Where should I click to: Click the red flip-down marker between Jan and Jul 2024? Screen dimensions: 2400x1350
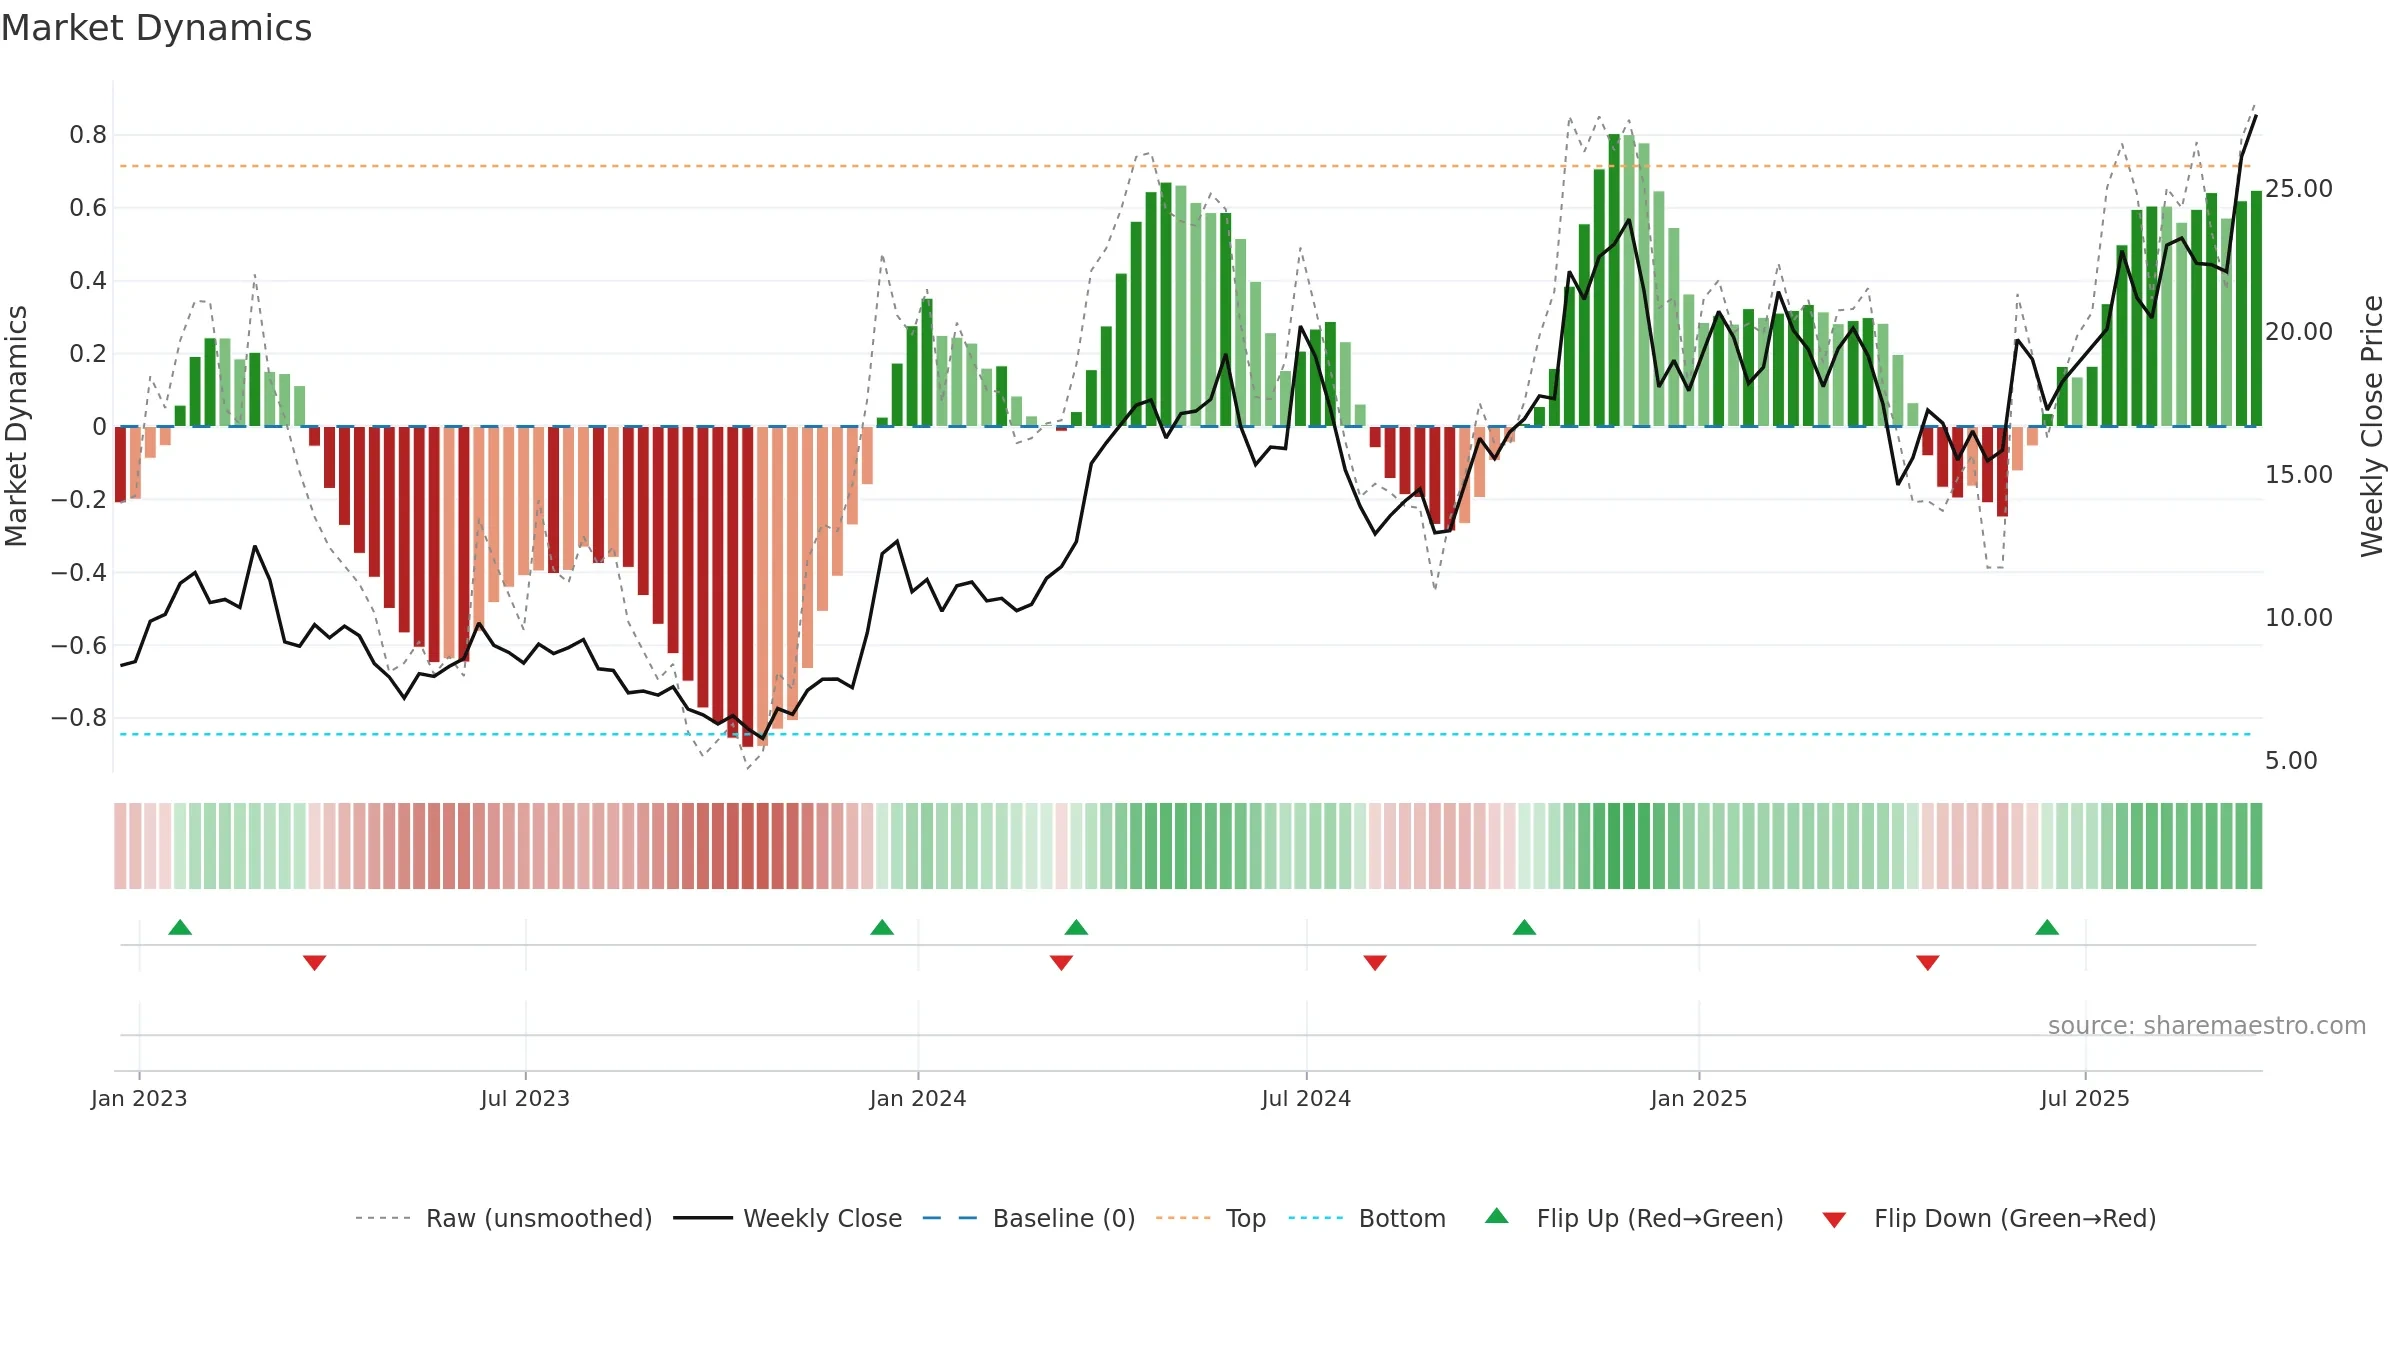[x=1061, y=963]
